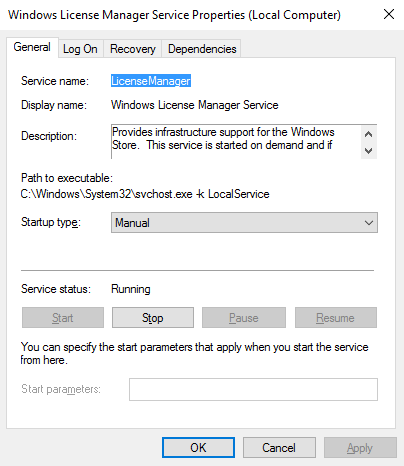Viewport: 404px width, 466px height.
Task: Expand the Startup type dropdown
Action: (244, 223)
